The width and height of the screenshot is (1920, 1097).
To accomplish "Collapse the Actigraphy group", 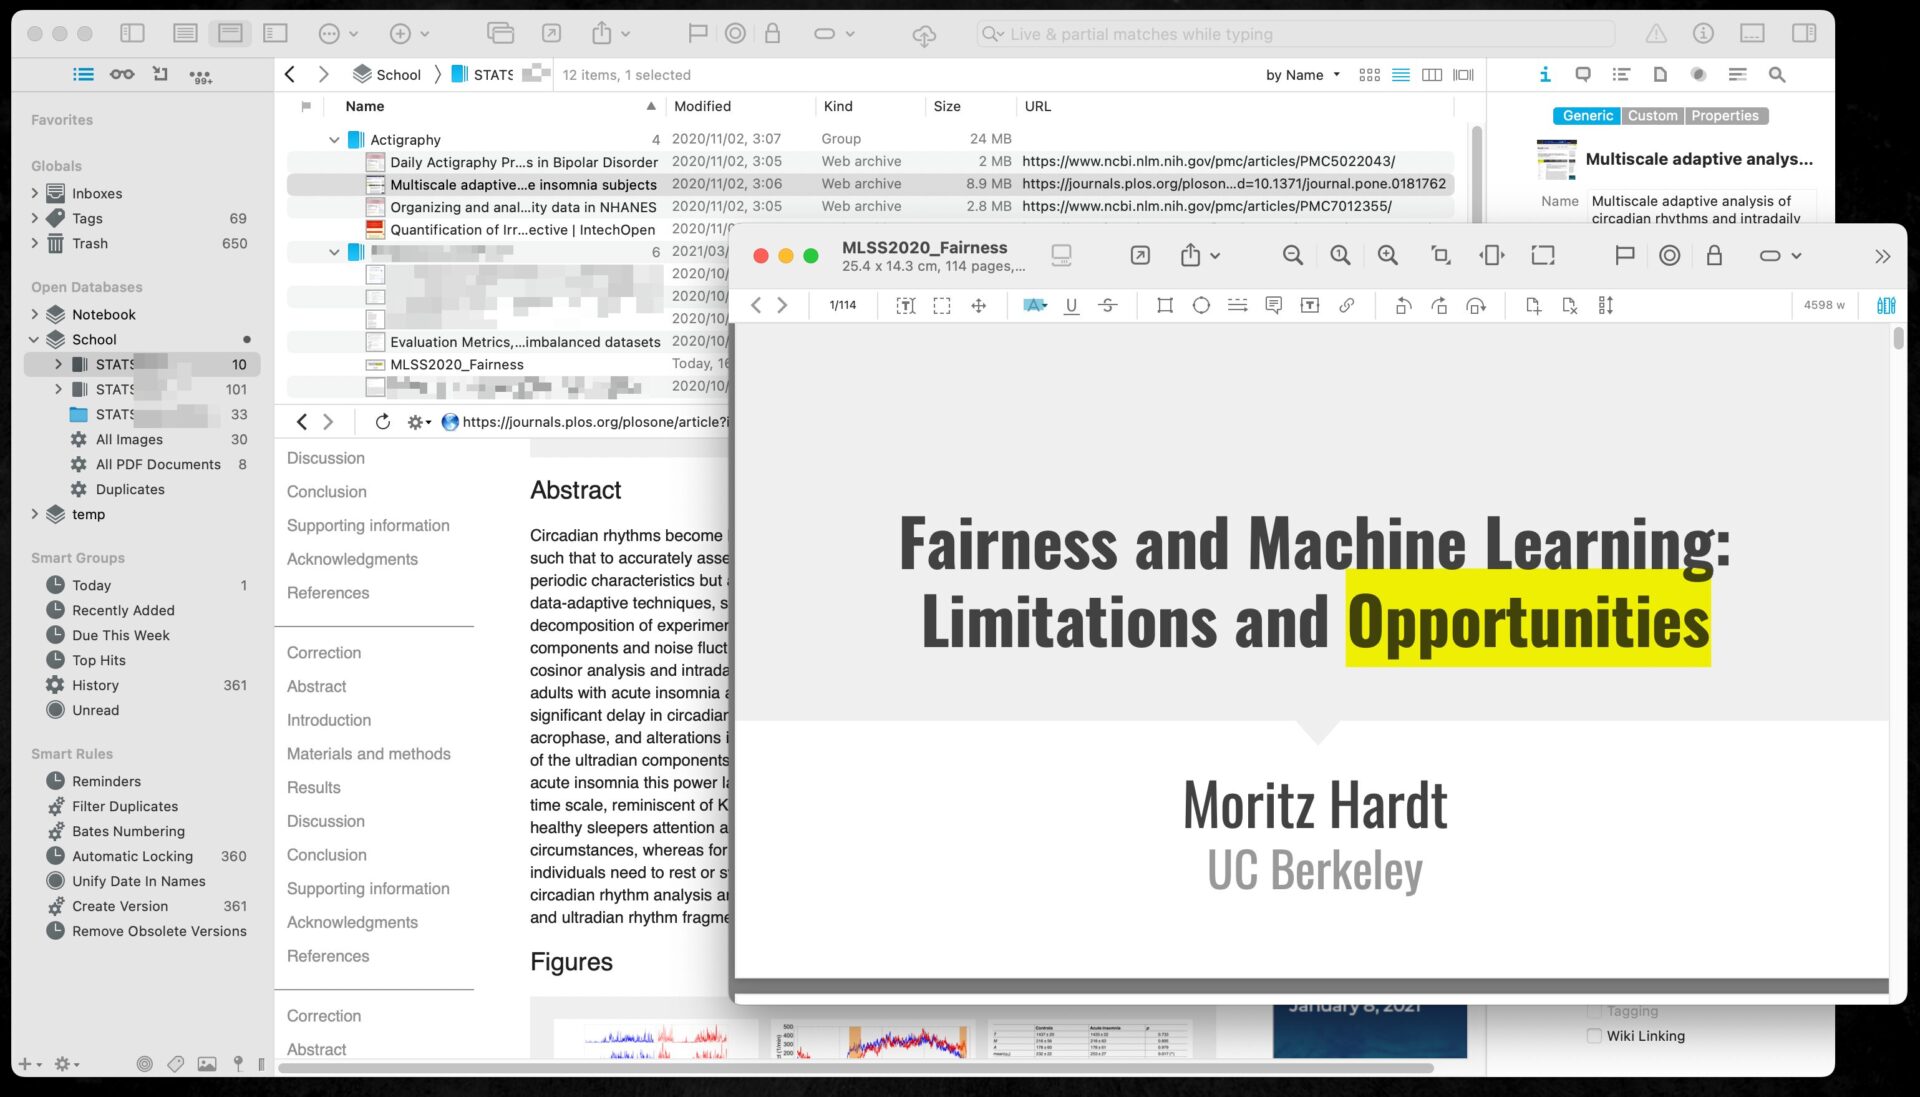I will point(334,140).
